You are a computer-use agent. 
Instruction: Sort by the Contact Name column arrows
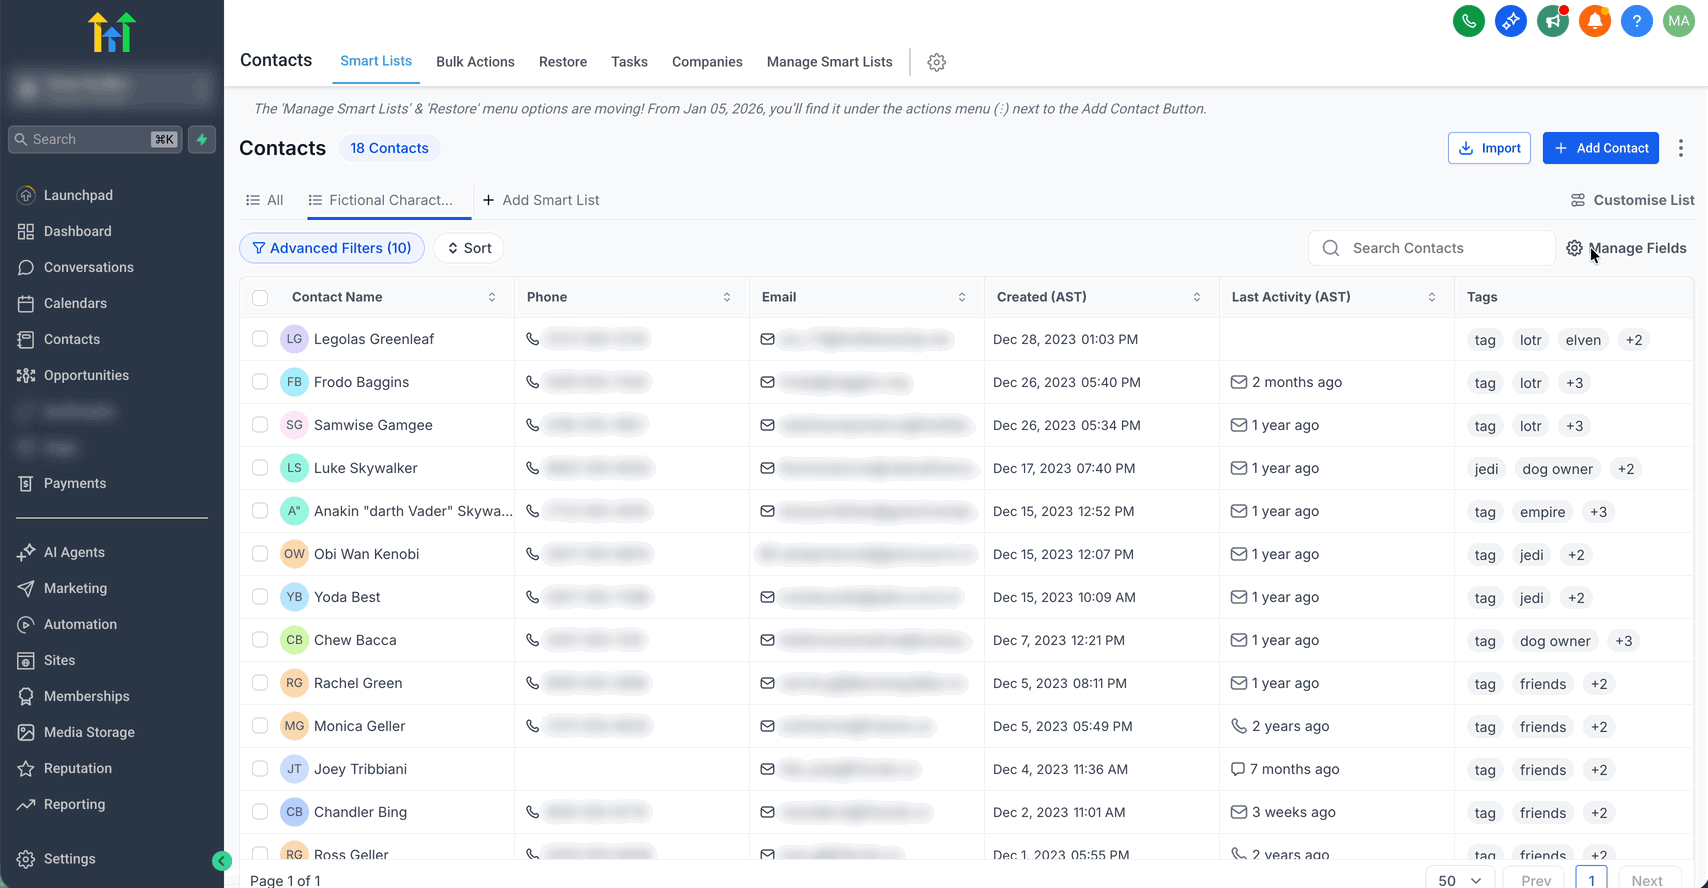(492, 297)
